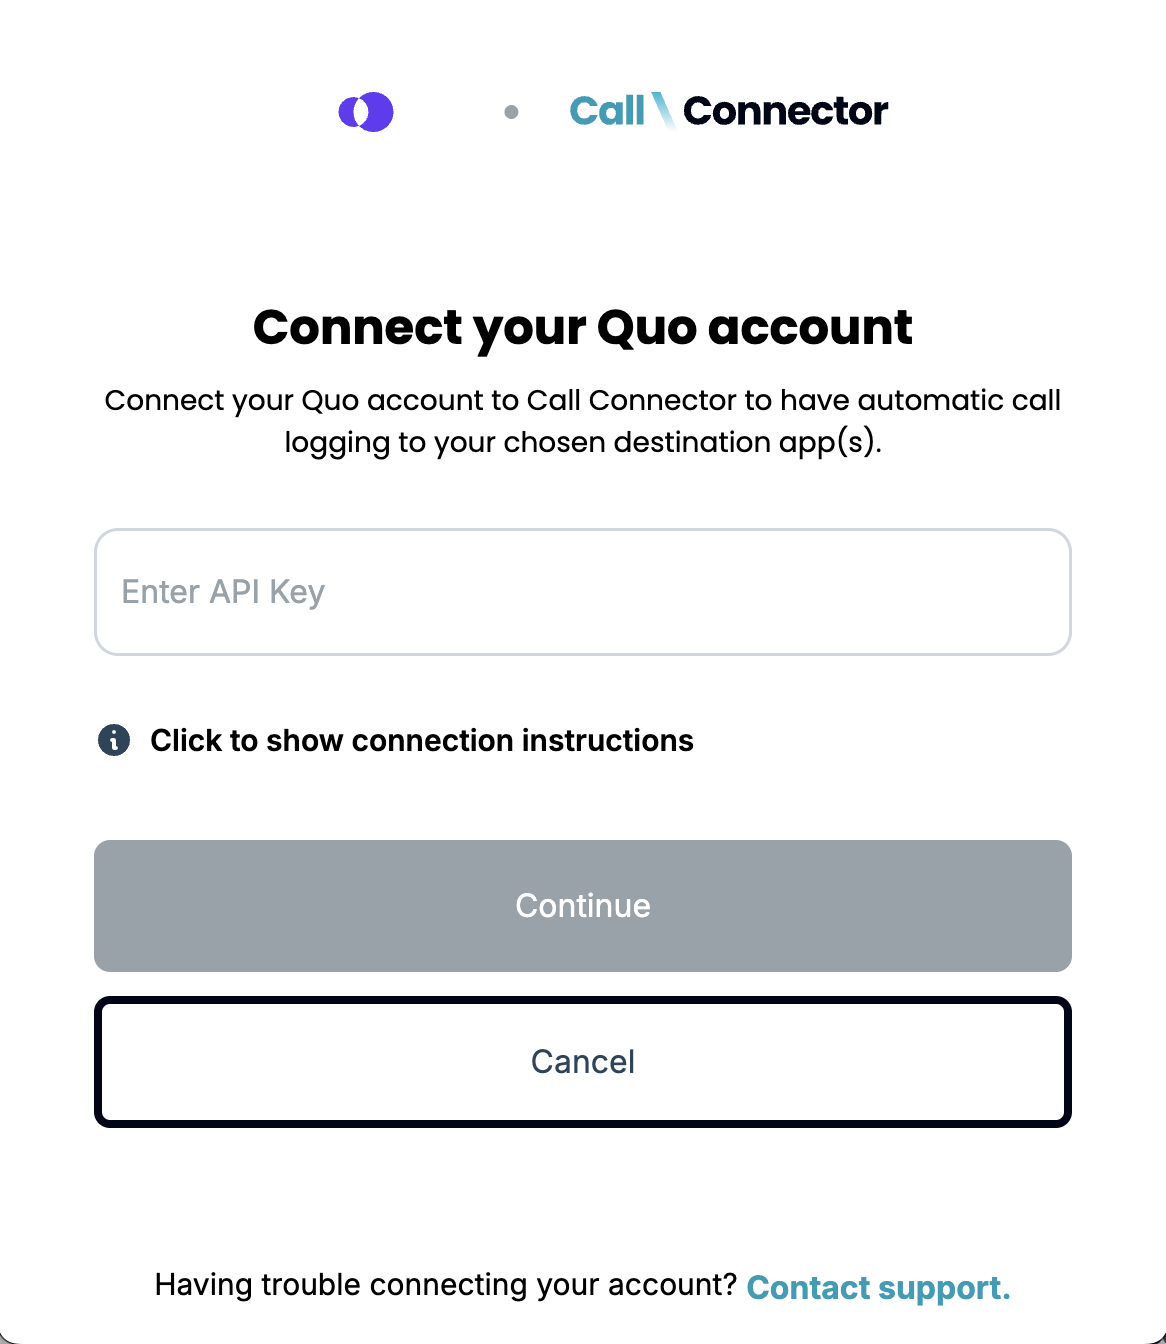Click the "Connect your Quo account" heading
1166x1344 pixels.
point(582,327)
